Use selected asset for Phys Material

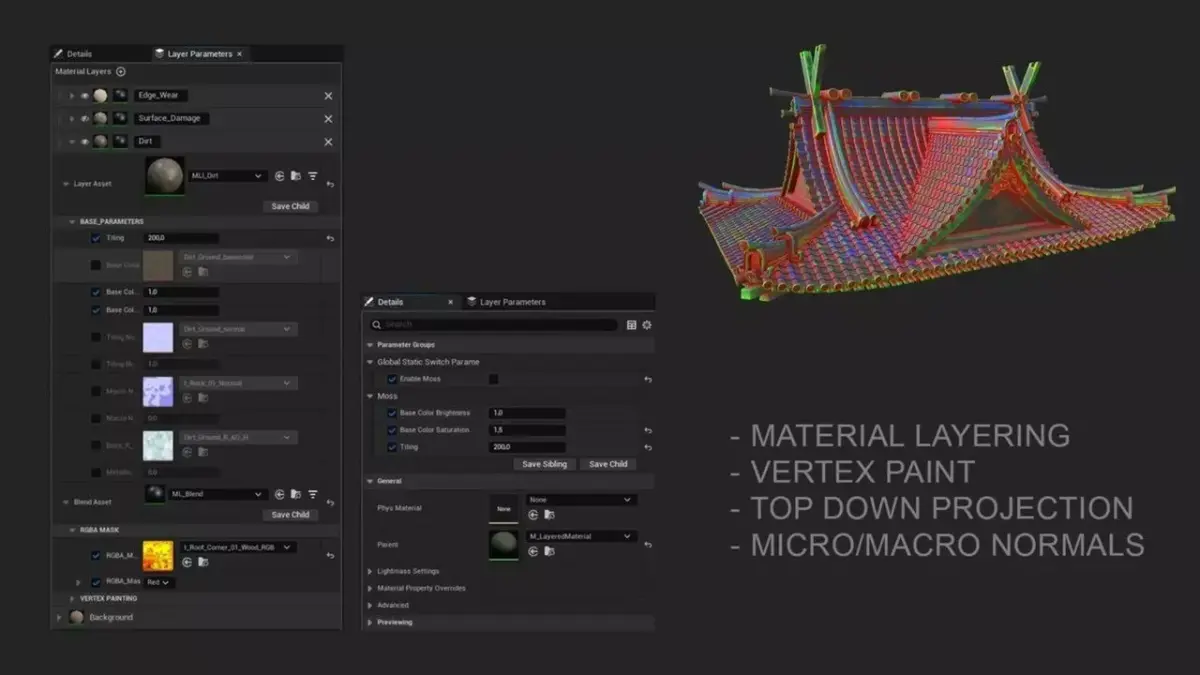pyautogui.click(x=533, y=514)
